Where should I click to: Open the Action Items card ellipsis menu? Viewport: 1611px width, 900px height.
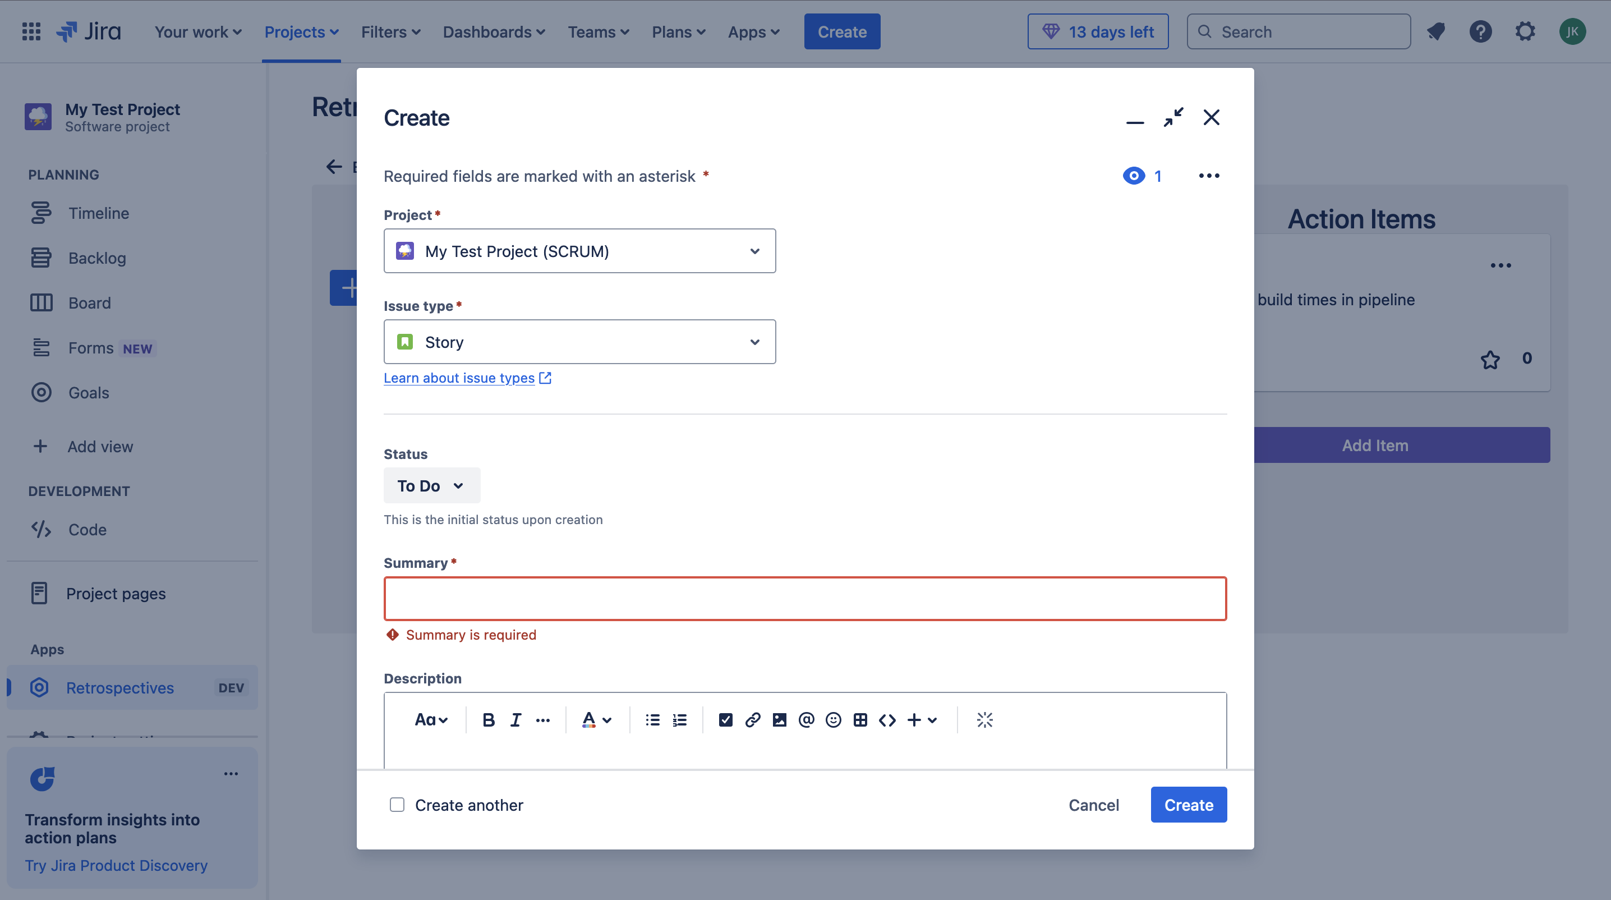1500,266
